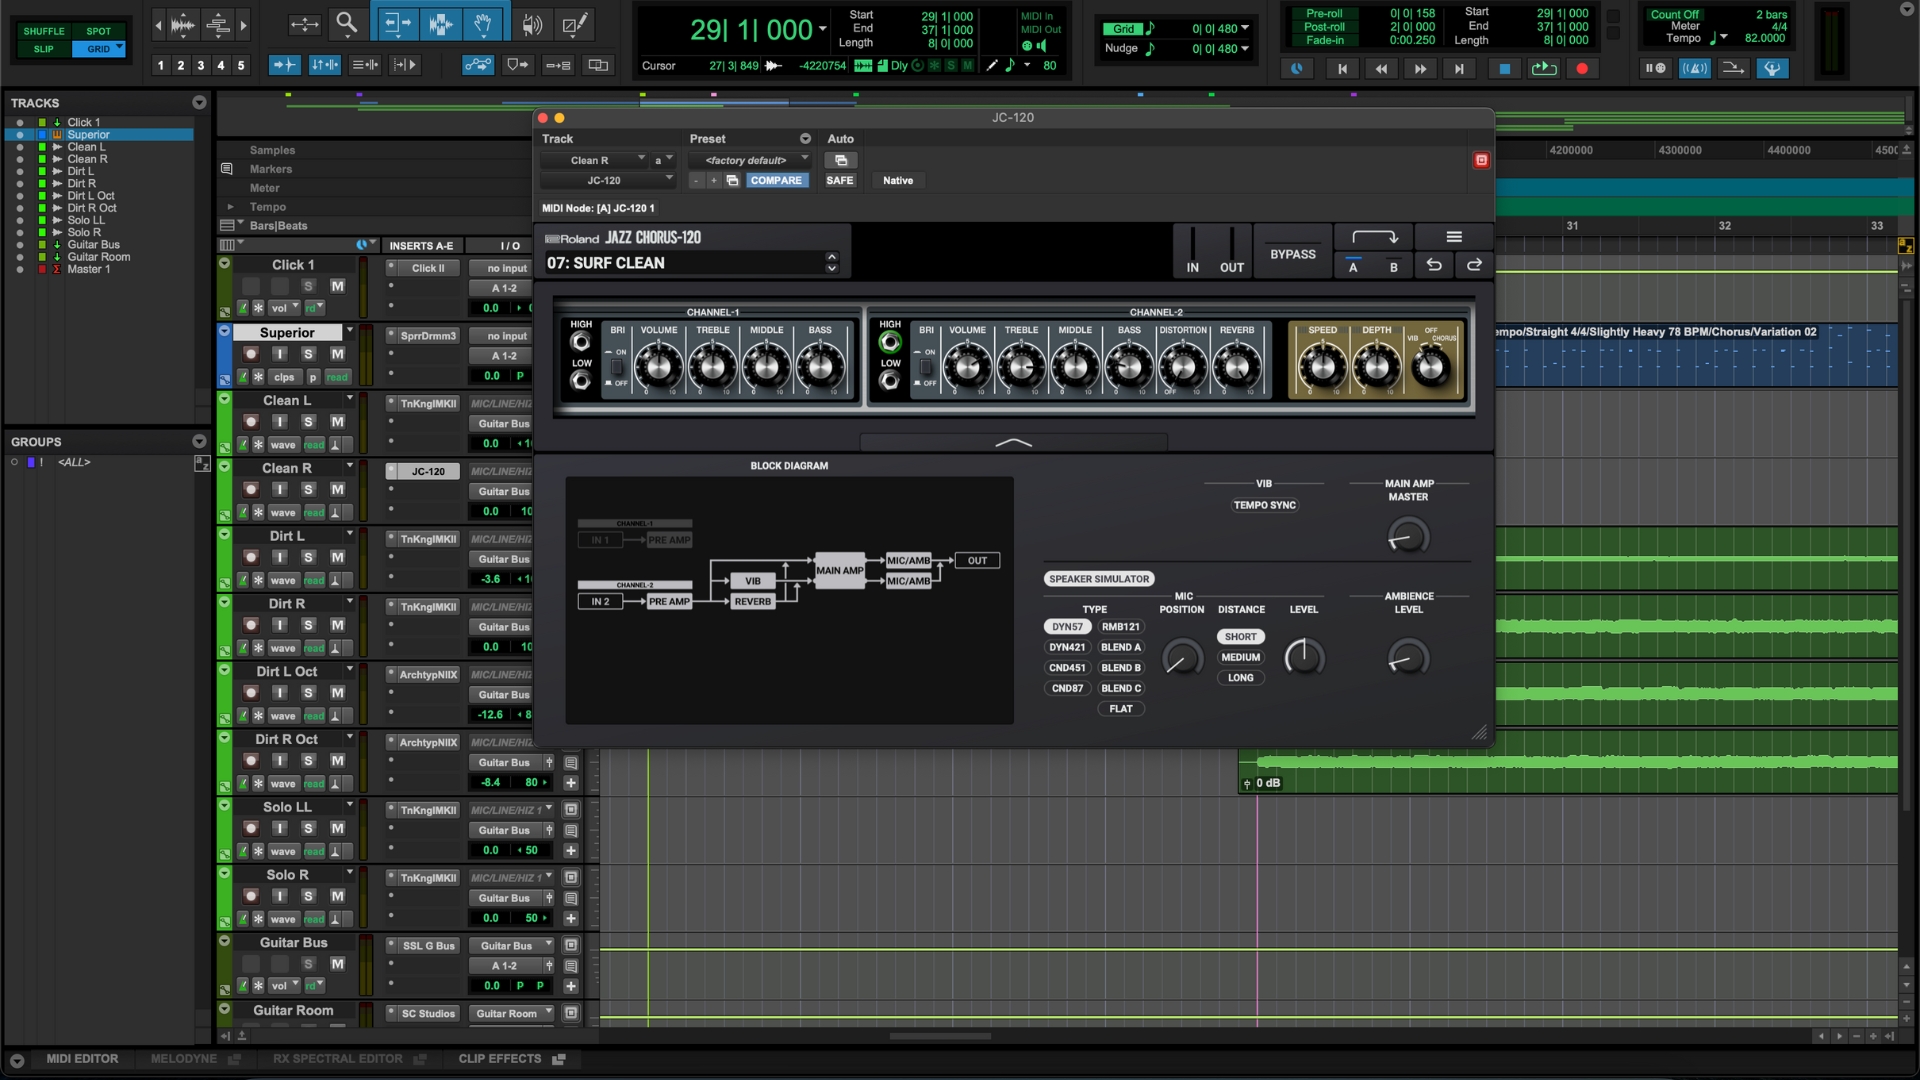Click the zoom toggle horizontal arrows icon
1920x1080 pixels.
pos(305,23)
